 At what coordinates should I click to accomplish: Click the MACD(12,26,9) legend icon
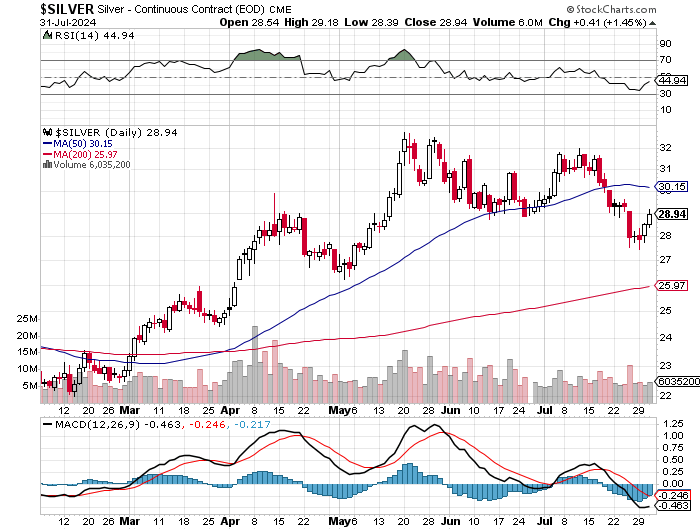[x=47, y=425]
